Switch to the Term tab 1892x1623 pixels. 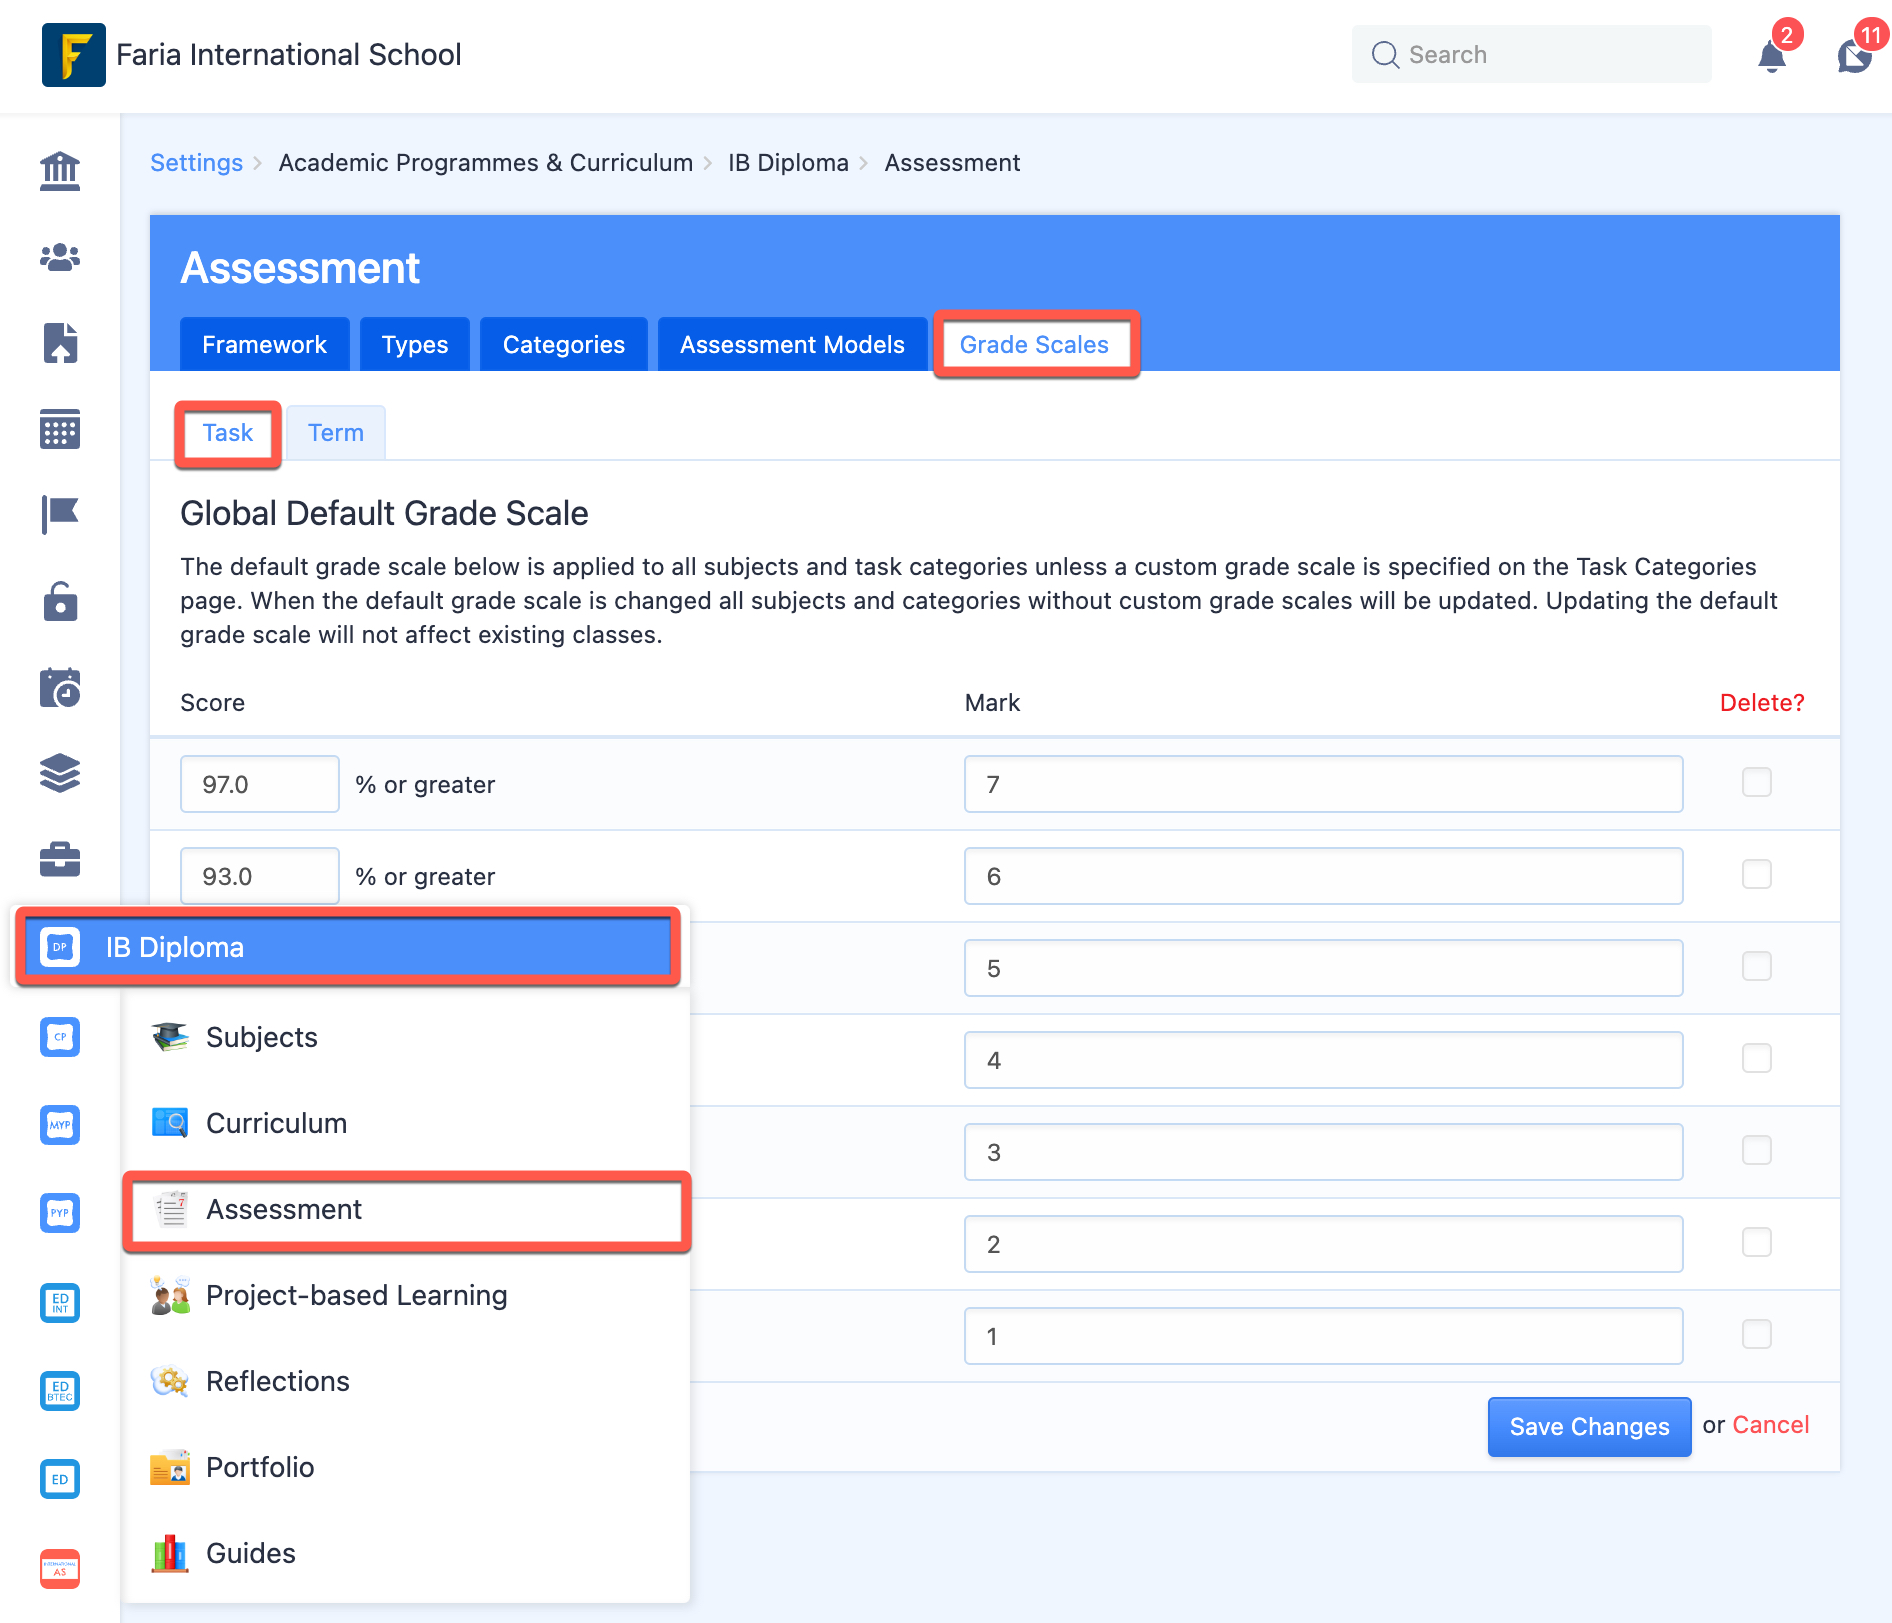pyautogui.click(x=335, y=432)
